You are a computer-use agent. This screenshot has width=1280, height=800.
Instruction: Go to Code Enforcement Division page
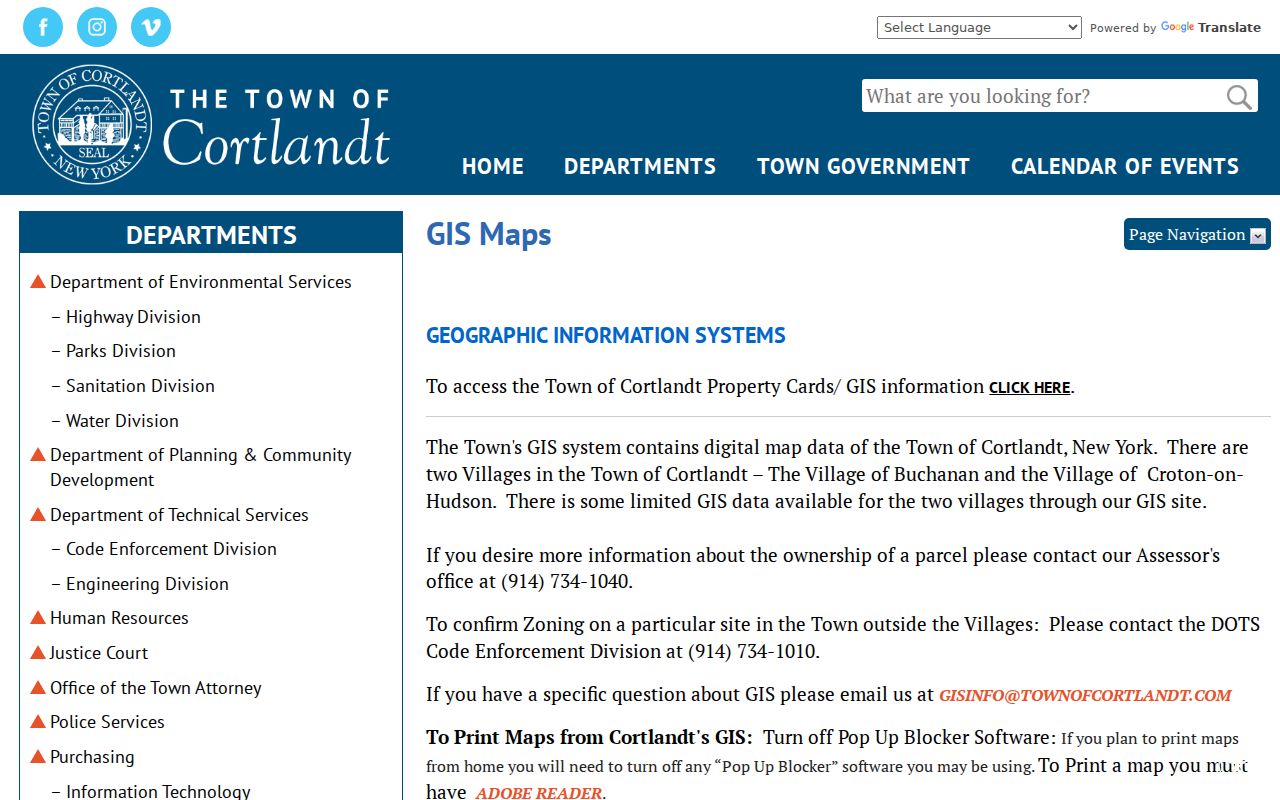tap(171, 549)
